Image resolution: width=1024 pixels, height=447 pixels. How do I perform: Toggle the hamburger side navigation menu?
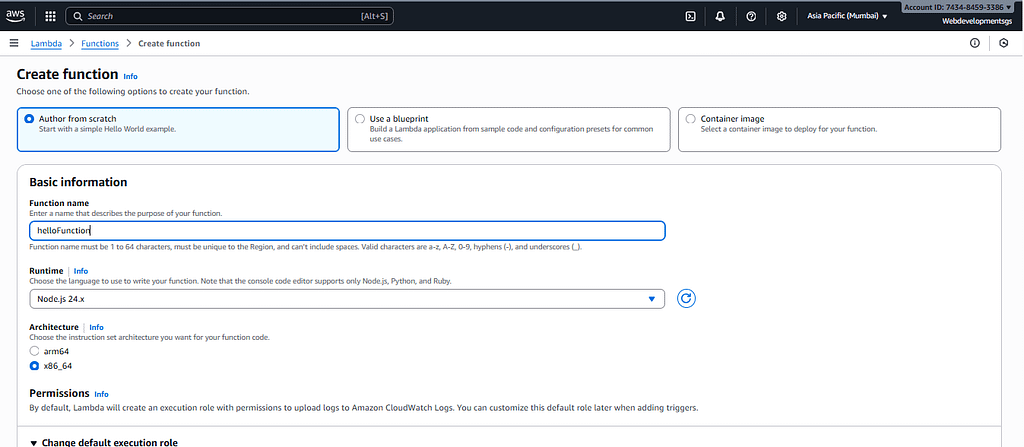pyautogui.click(x=14, y=43)
